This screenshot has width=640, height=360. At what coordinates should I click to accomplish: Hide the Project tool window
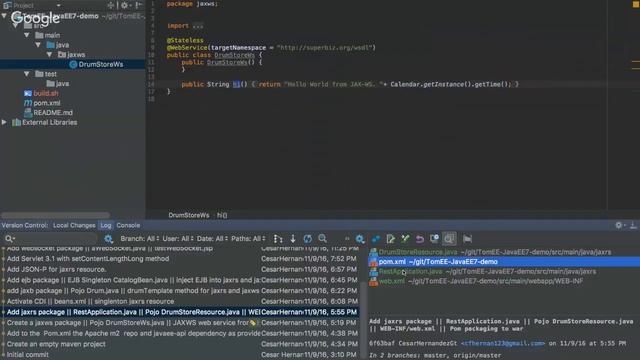[139, 5]
